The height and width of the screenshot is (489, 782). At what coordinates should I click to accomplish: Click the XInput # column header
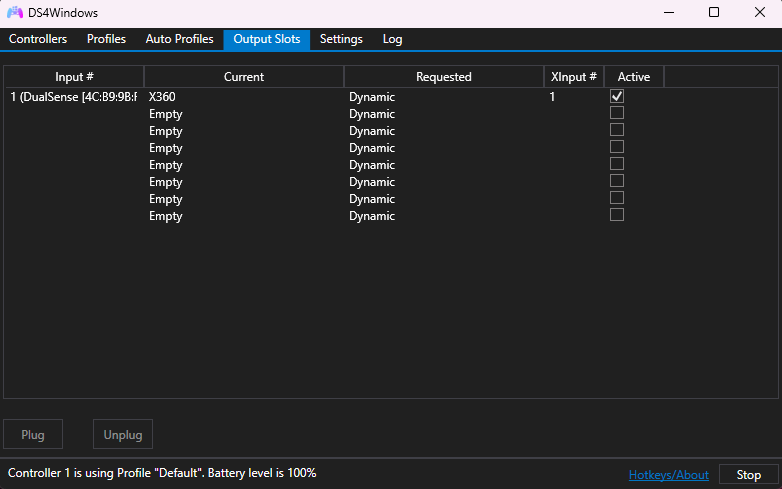(x=574, y=77)
